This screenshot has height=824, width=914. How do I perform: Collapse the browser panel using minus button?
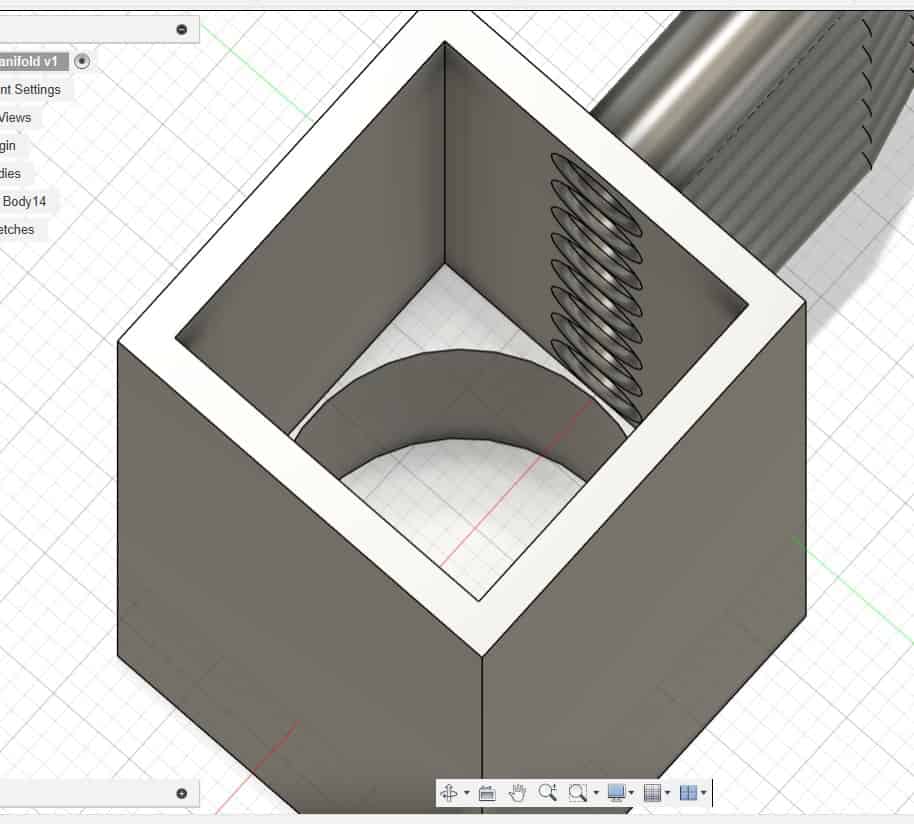click(x=182, y=29)
